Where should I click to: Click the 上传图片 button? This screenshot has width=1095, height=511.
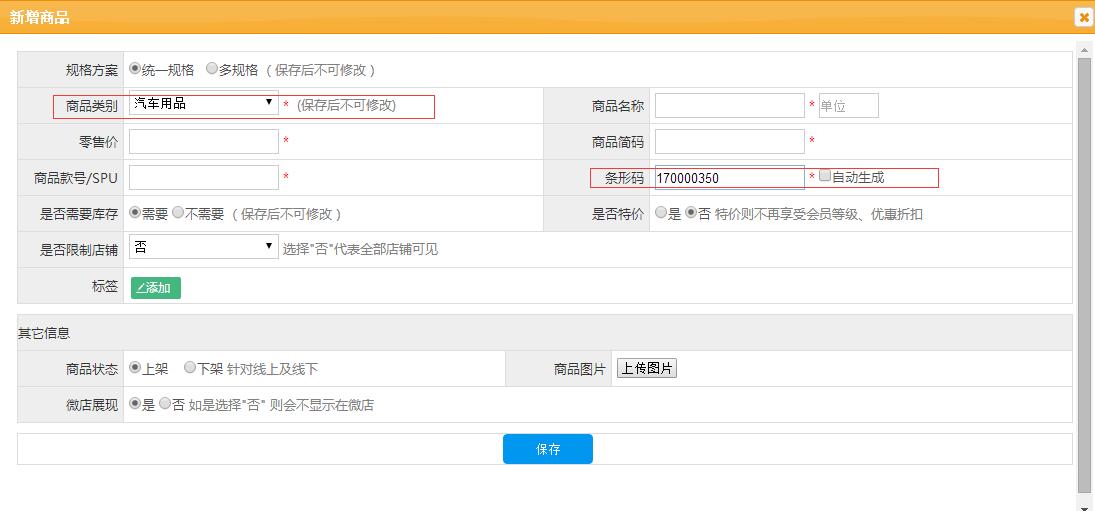click(646, 368)
